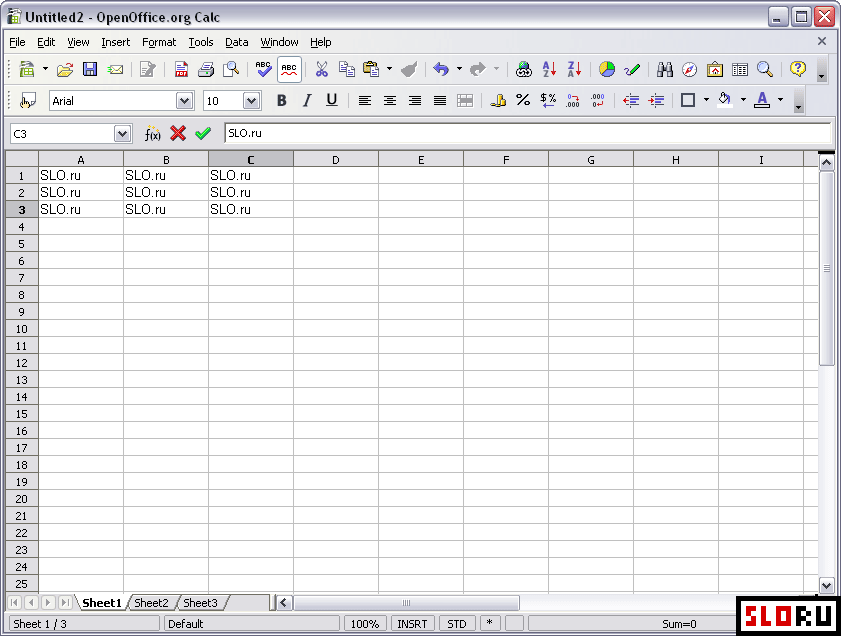Apply the Font Color swatch
Viewport: 841px width, 636px height.
(x=762, y=100)
